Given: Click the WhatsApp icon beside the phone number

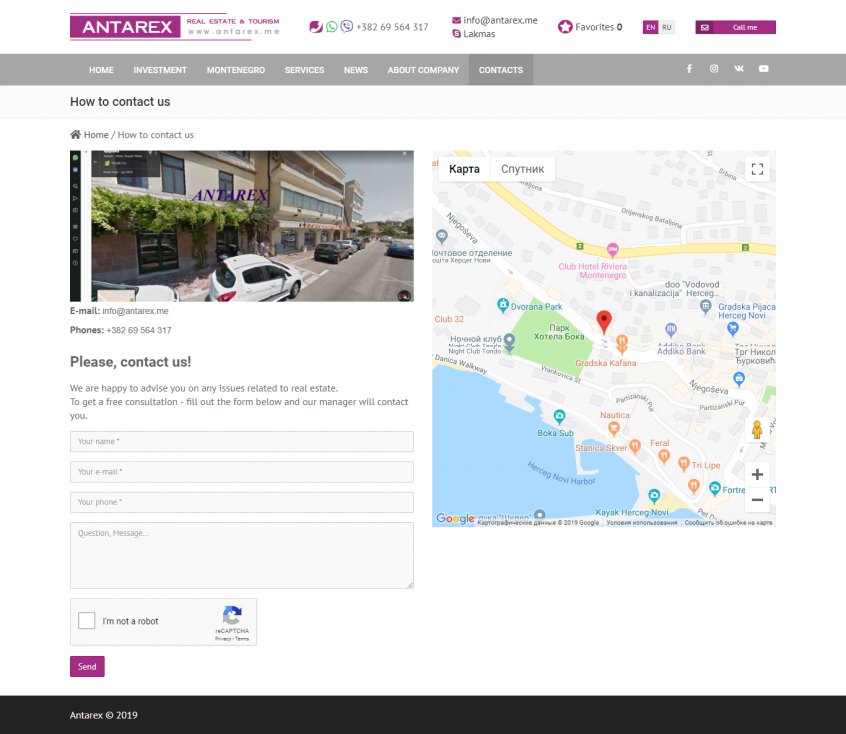Looking at the screenshot, I should [332, 27].
